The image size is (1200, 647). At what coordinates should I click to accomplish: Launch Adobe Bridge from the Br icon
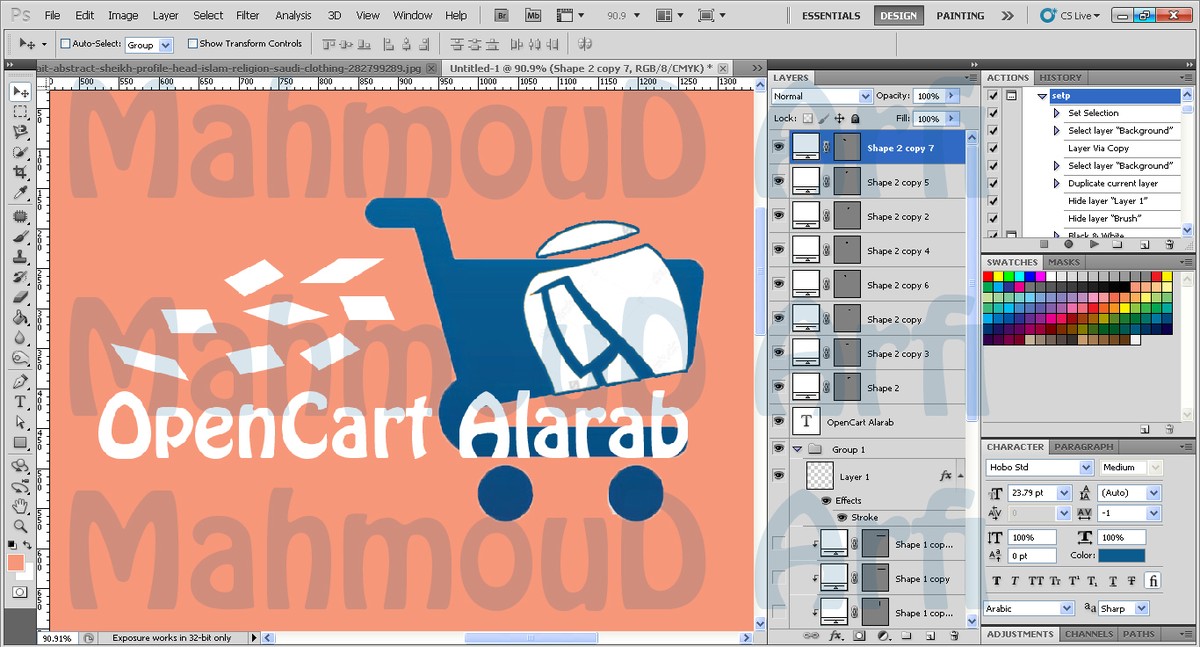point(504,16)
